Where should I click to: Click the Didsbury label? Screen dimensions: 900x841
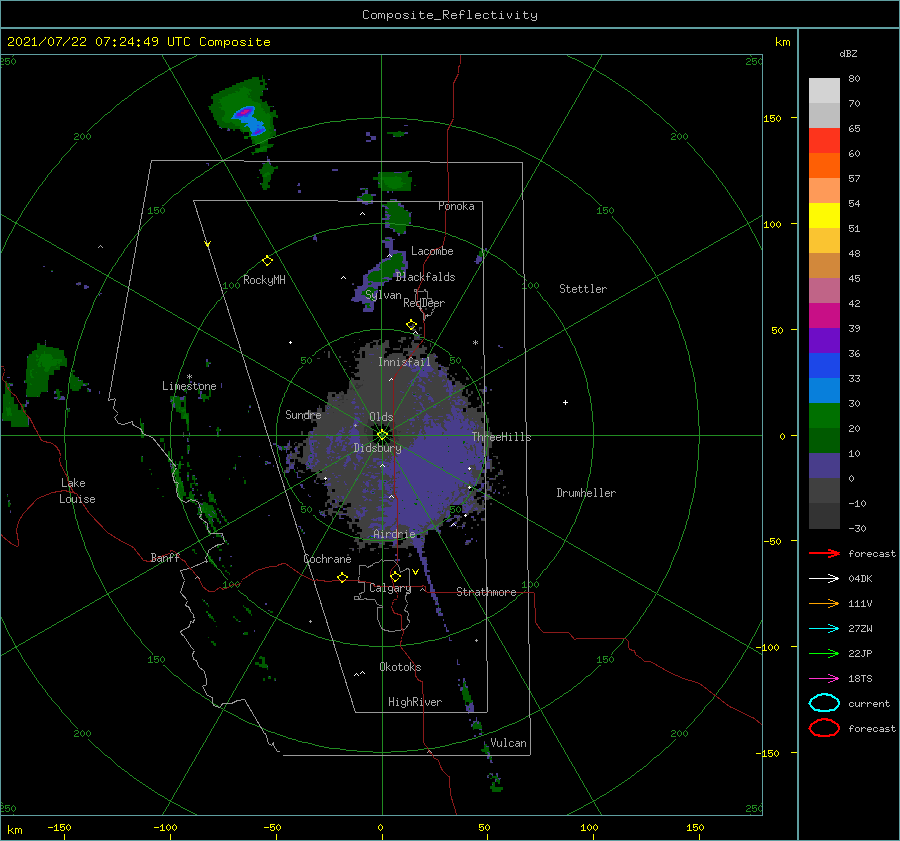pyautogui.click(x=377, y=448)
